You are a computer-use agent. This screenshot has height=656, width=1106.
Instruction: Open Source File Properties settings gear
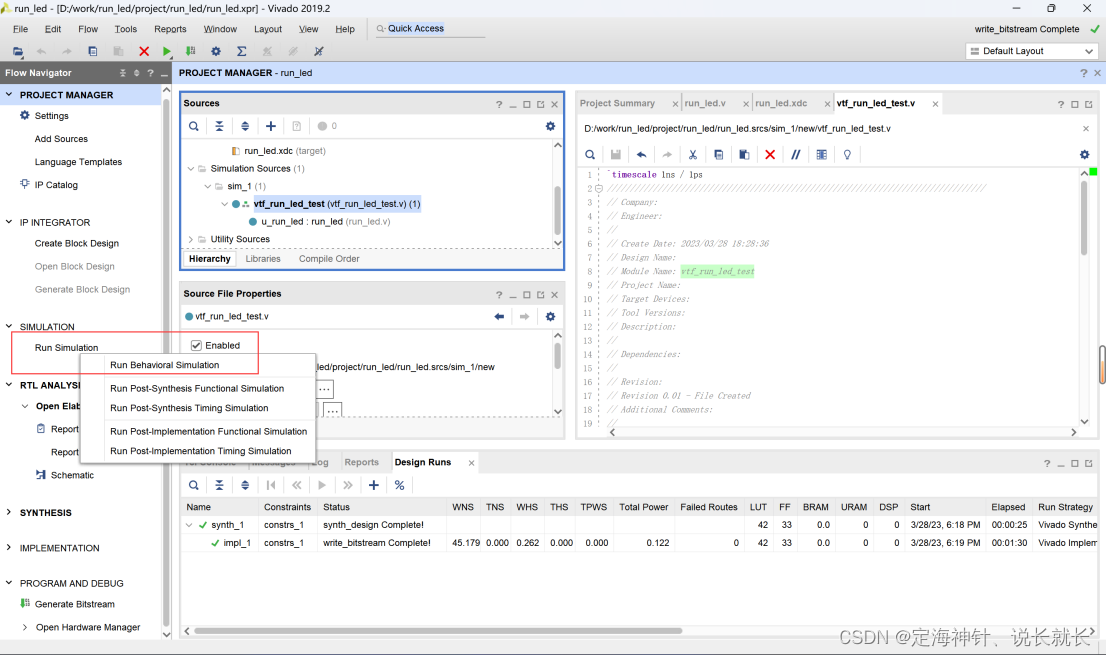click(x=550, y=317)
